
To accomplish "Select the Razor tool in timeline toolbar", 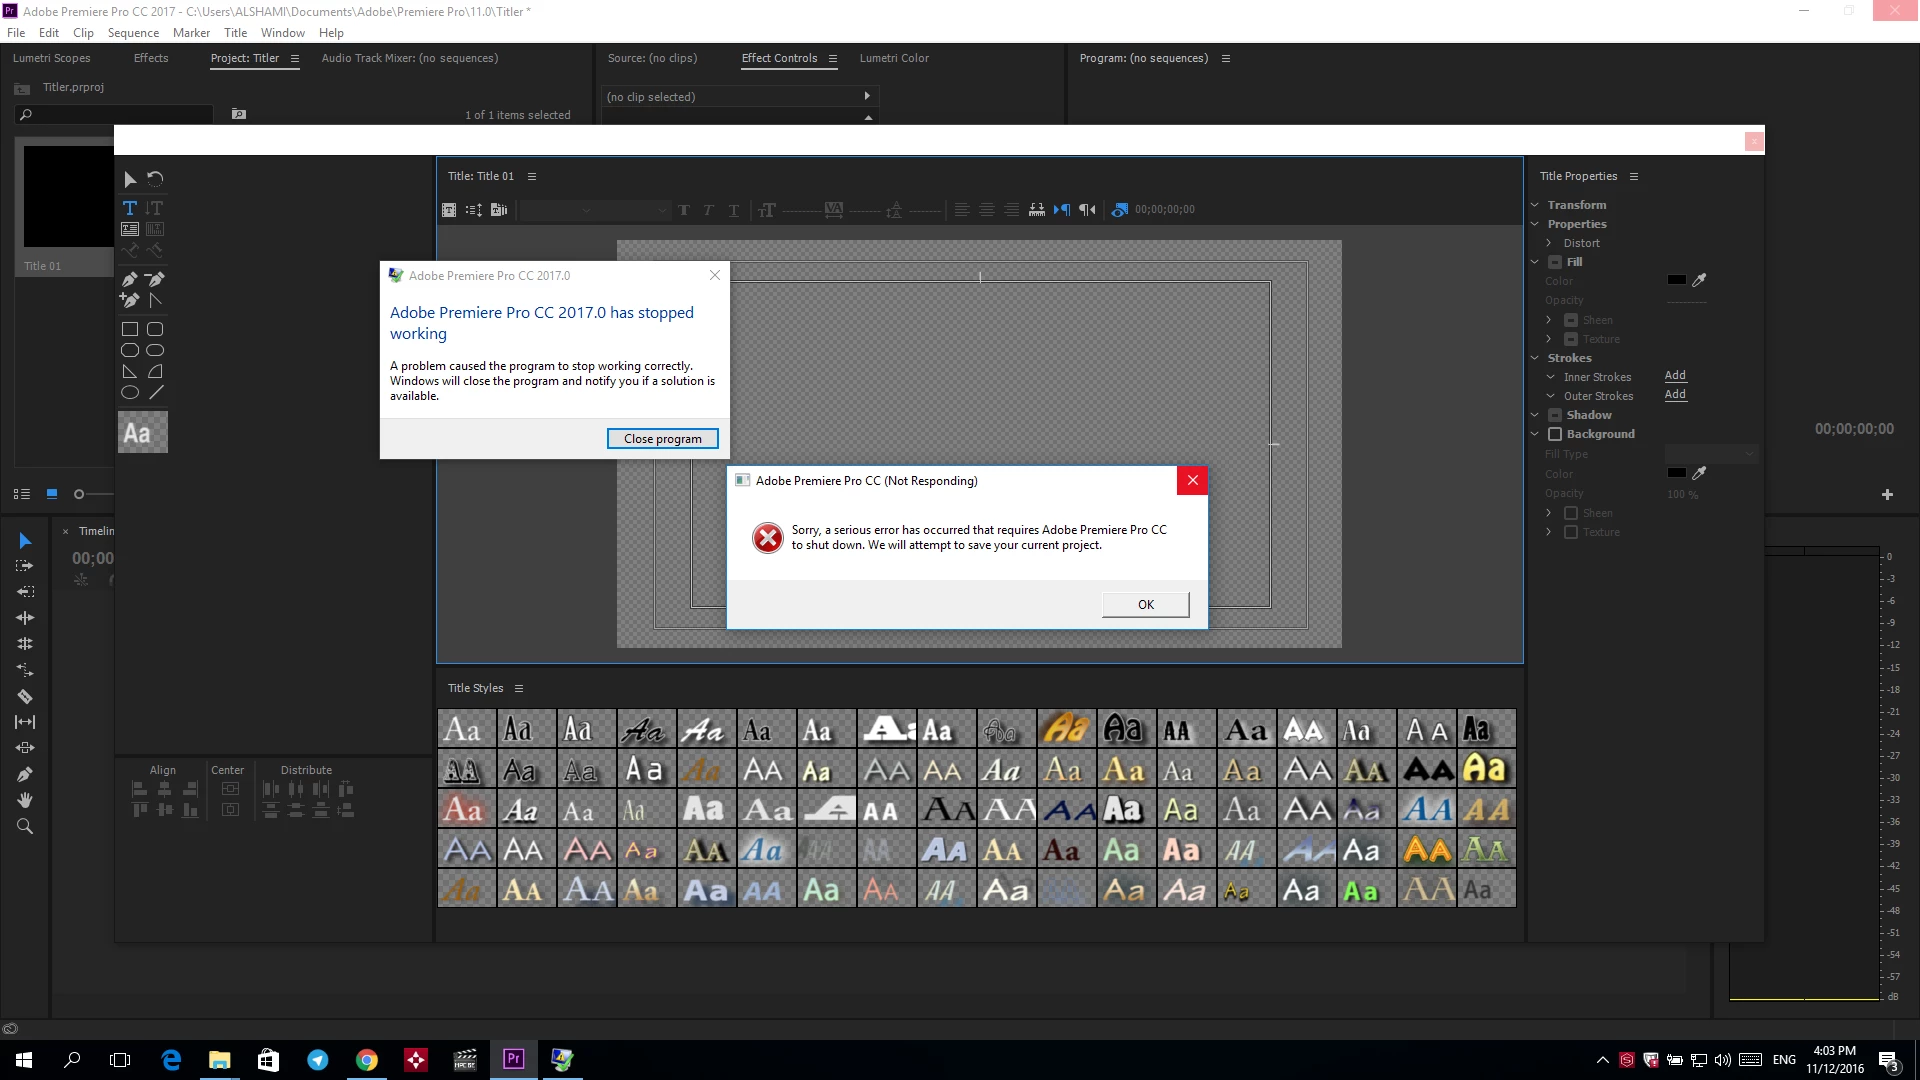I will (x=25, y=696).
